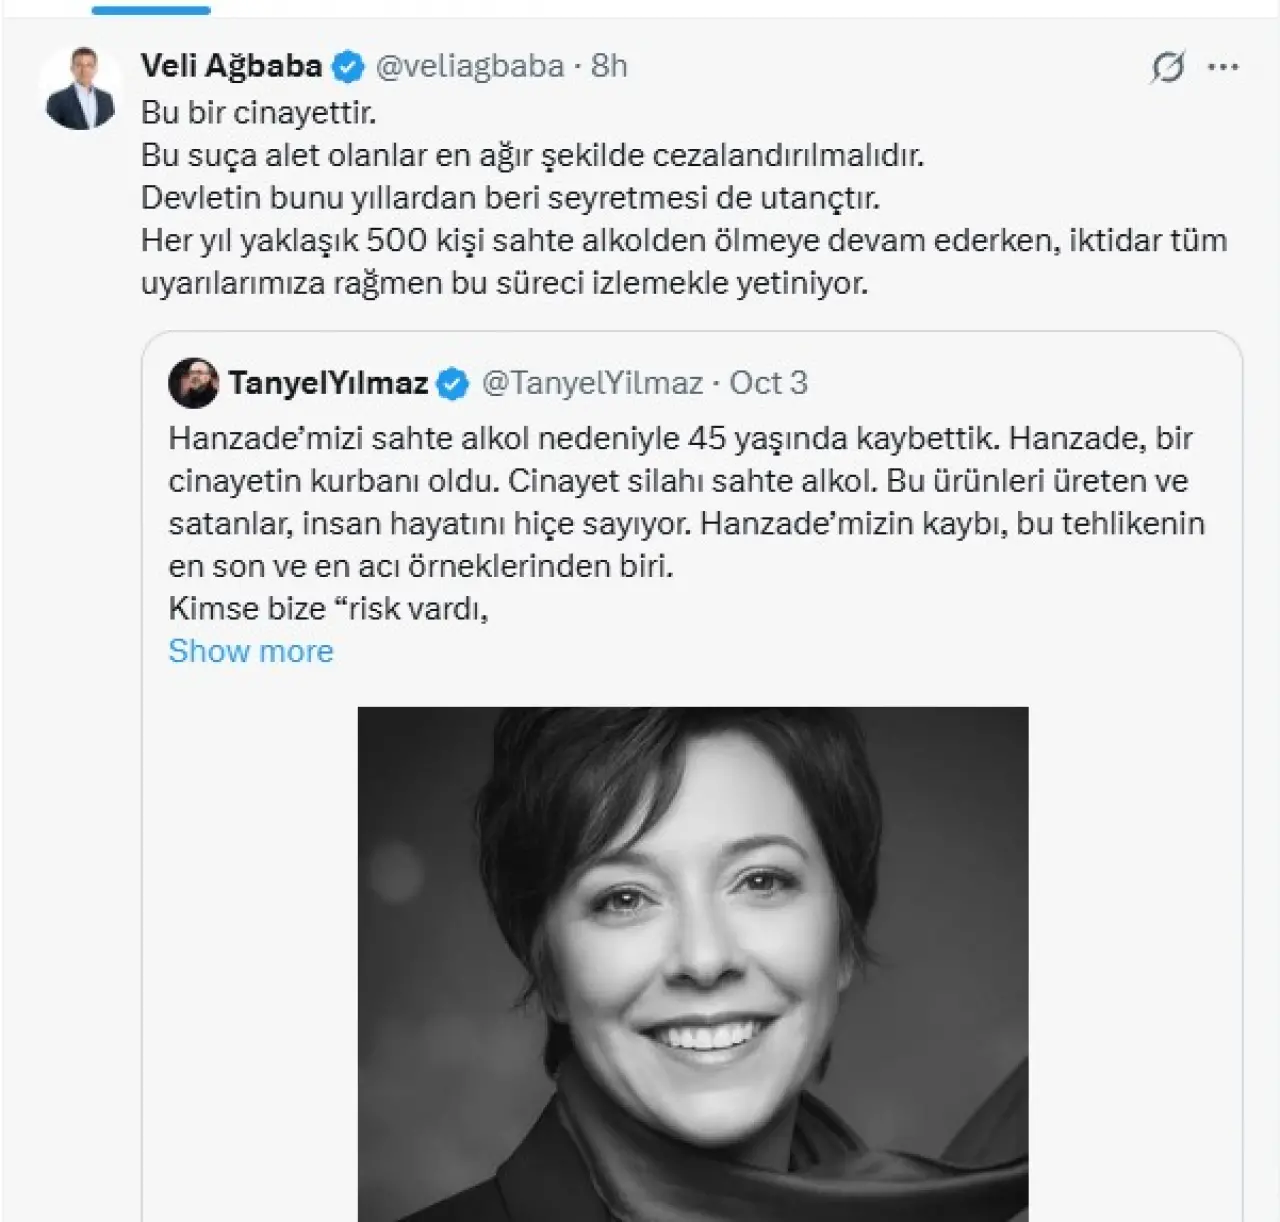Click the Oct 3 date of quoted post
This screenshot has height=1222, width=1280.
(x=768, y=383)
